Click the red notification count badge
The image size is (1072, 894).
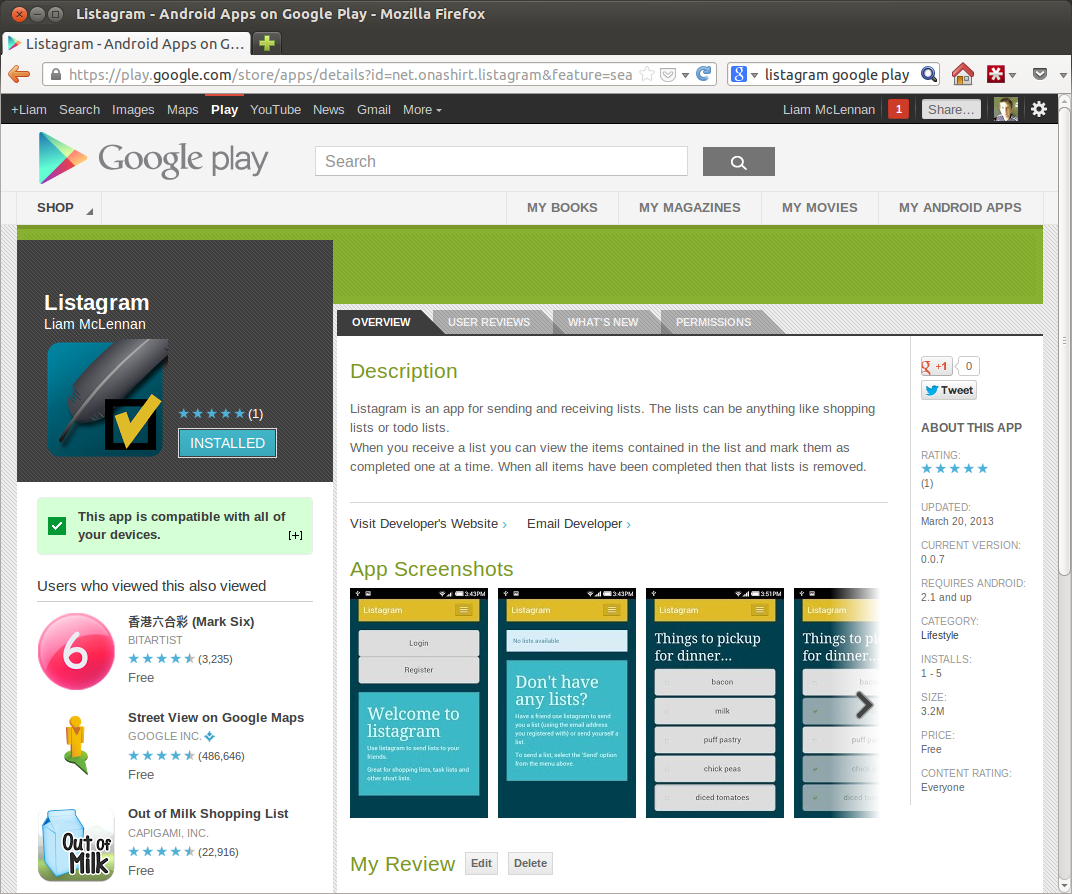click(898, 109)
